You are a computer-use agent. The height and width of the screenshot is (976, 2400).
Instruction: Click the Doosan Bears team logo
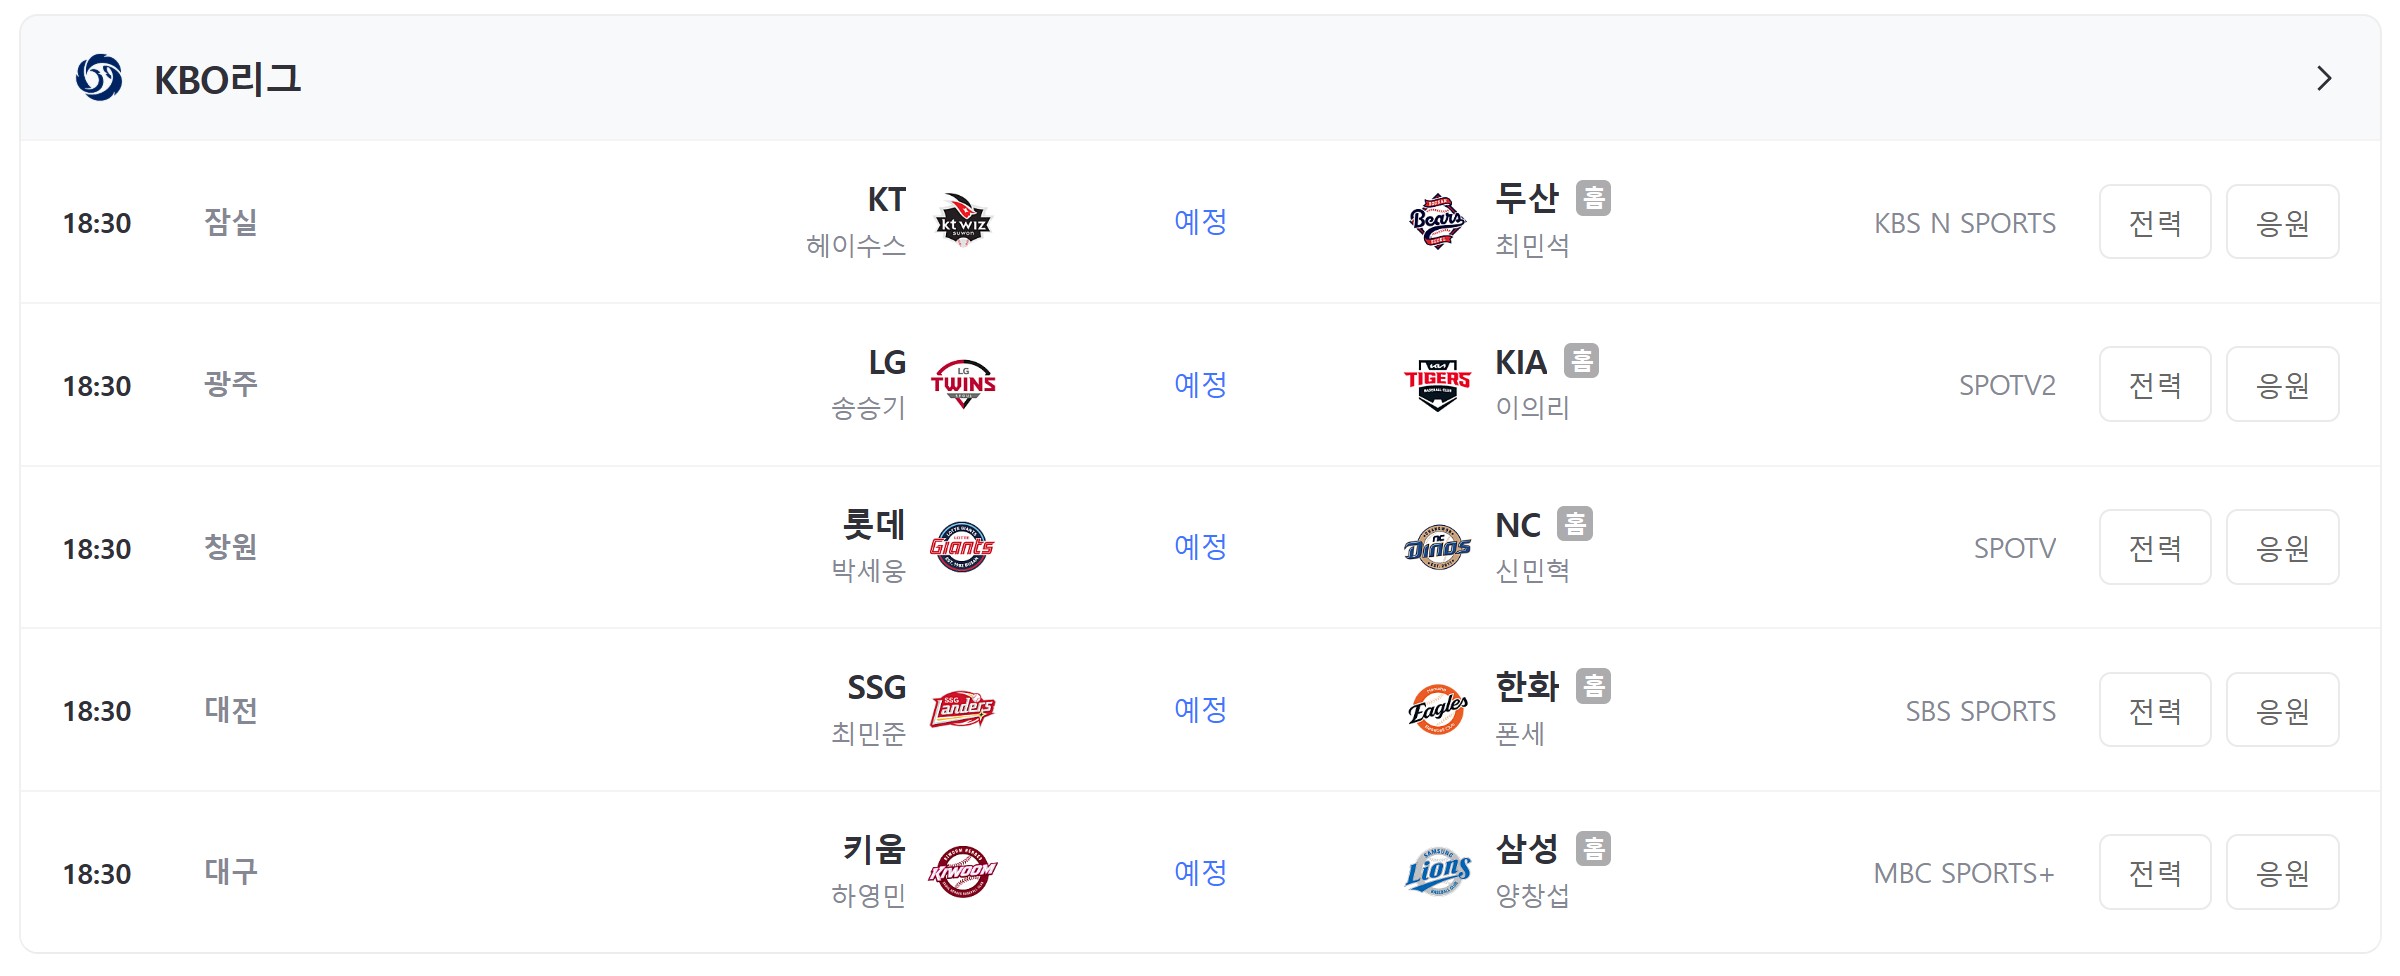(x=1437, y=221)
